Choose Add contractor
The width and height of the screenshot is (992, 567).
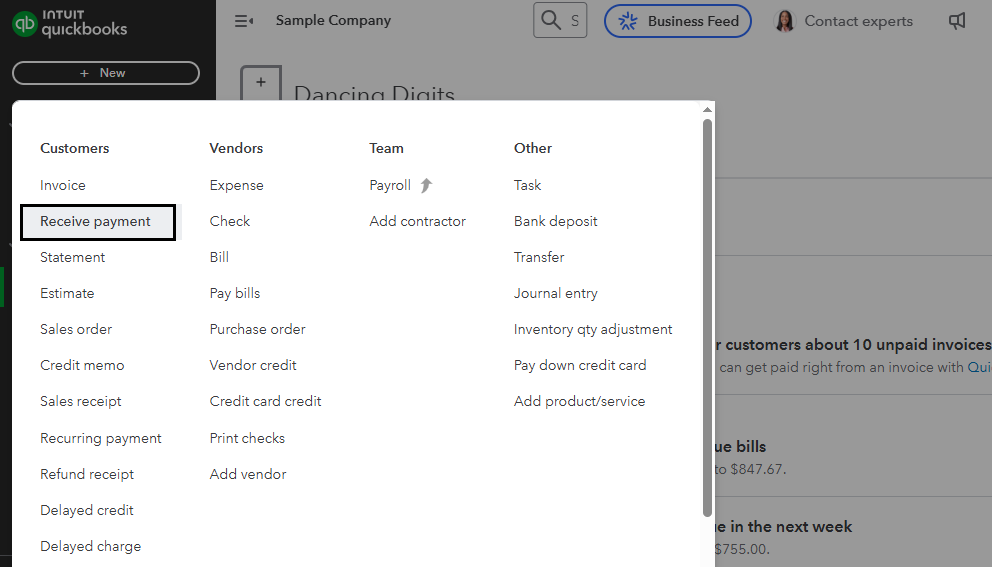(x=418, y=221)
